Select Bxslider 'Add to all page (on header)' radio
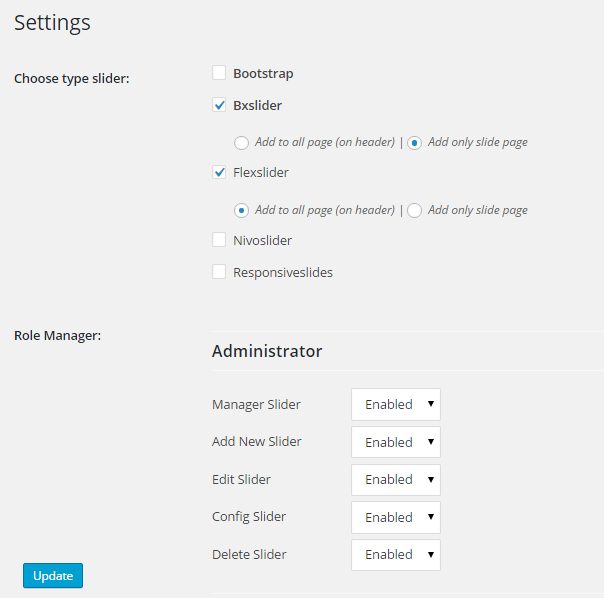This screenshot has height=598, width=604. [241, 142]
